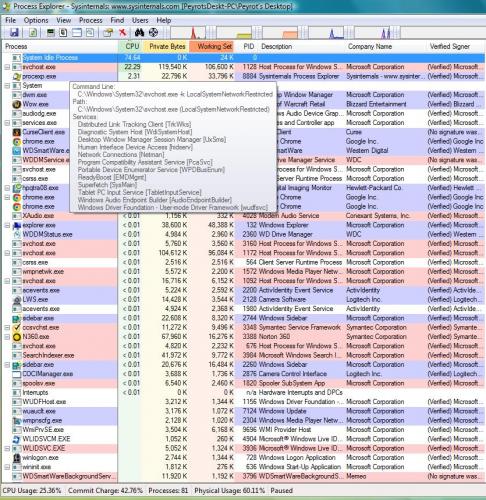Open process Properties from the toolbar
This screenshot has height=500, width=486.
tap(108, 33)
